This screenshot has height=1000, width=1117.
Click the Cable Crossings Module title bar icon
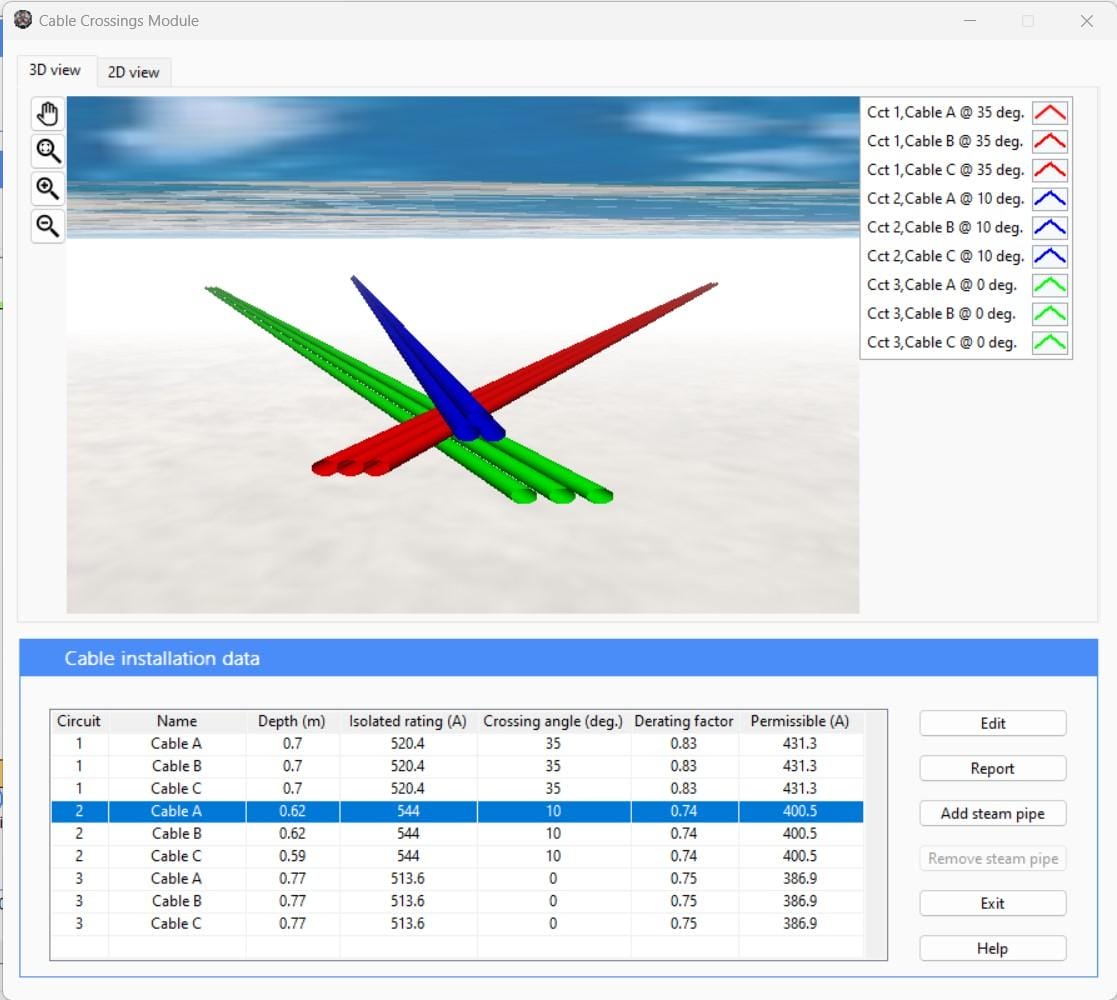pos(22,19)
